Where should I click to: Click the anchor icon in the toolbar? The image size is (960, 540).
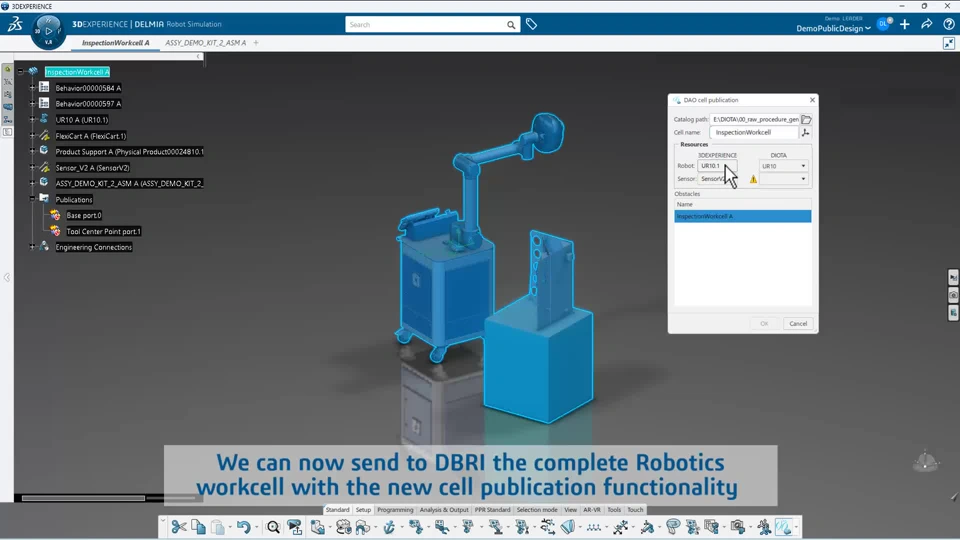[389, 527]
